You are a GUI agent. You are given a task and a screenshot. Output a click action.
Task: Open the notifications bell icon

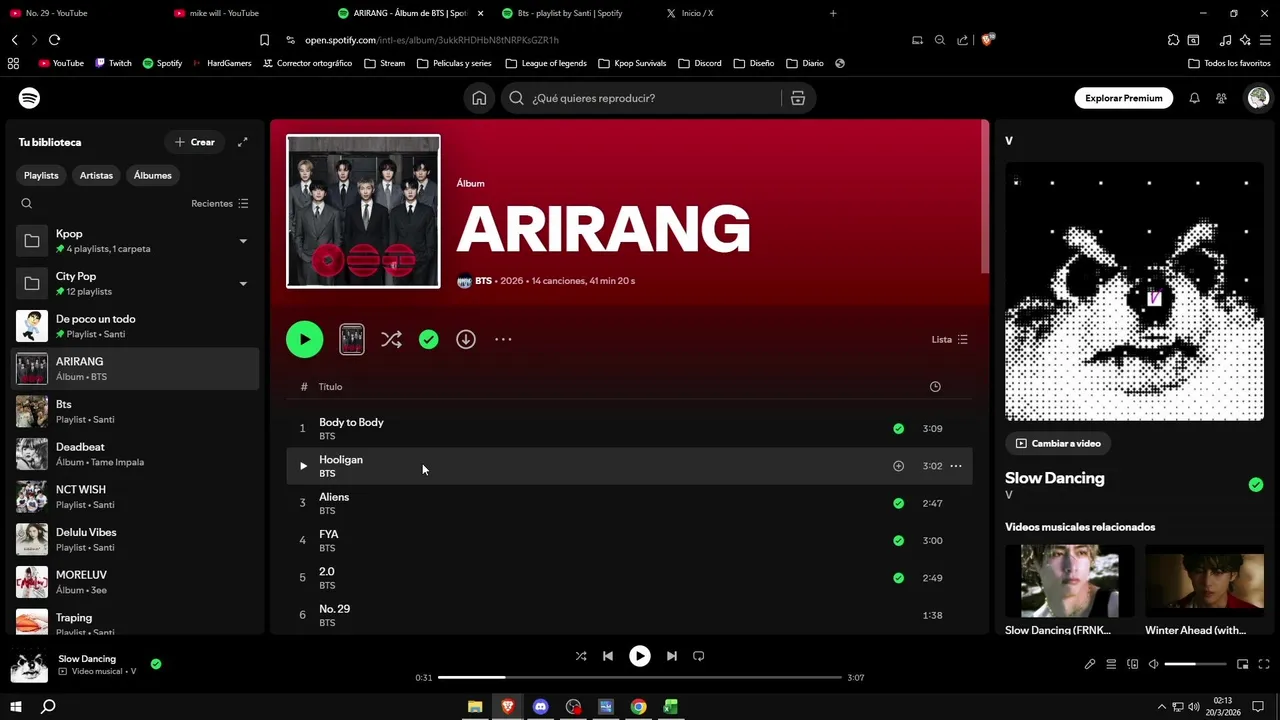(x=1194, y=98)
